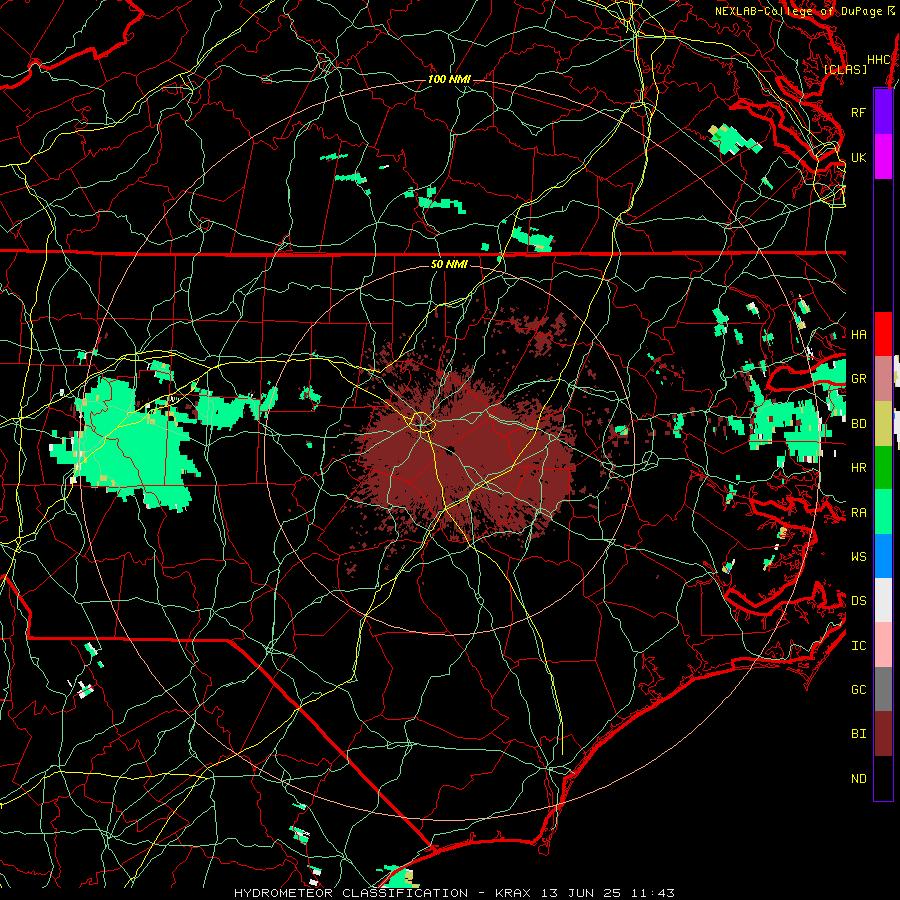
Task: Click the 50 NMI range ring label
Action: click(449, 264)
